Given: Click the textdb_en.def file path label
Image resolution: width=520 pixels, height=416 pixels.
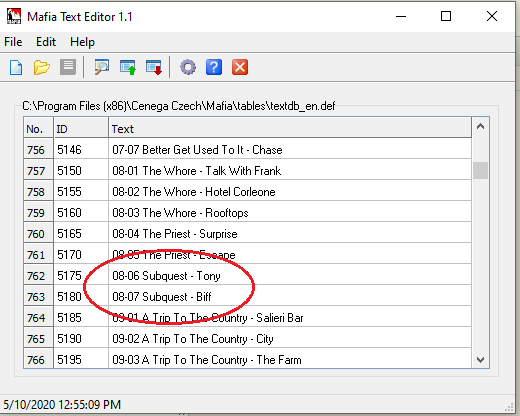Looking at the screenshot, I should click(179, 106).
